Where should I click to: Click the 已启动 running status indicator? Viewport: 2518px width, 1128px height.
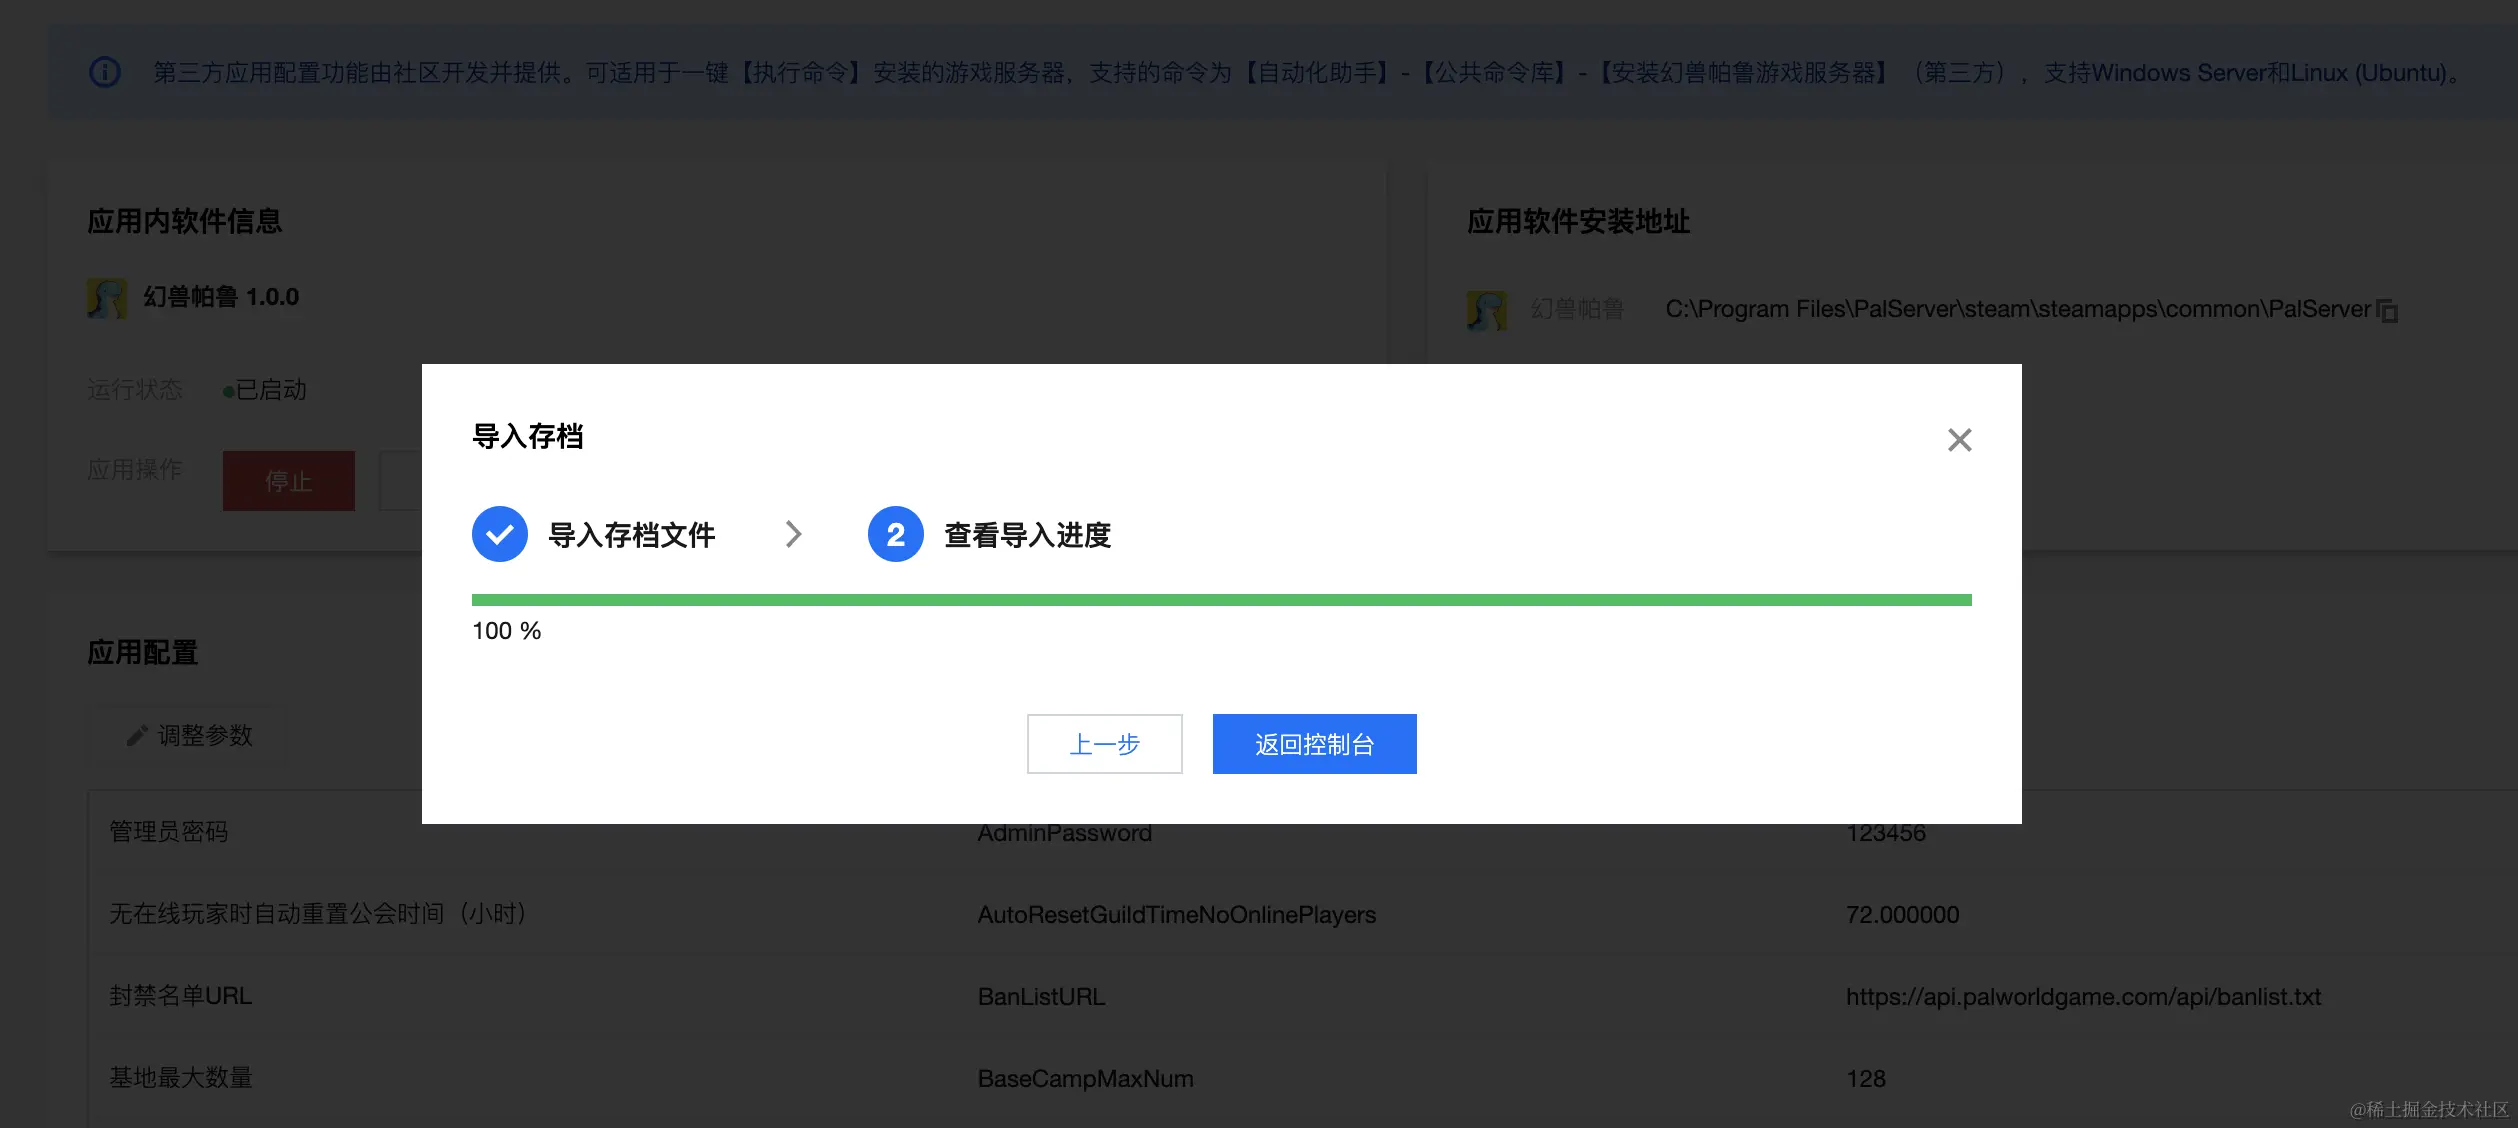tap(265, 390)
